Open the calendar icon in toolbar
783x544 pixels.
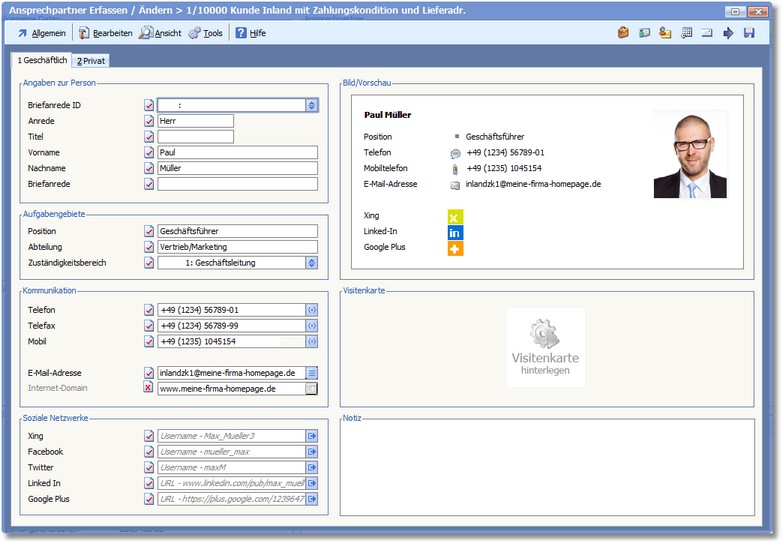point(686,33)
